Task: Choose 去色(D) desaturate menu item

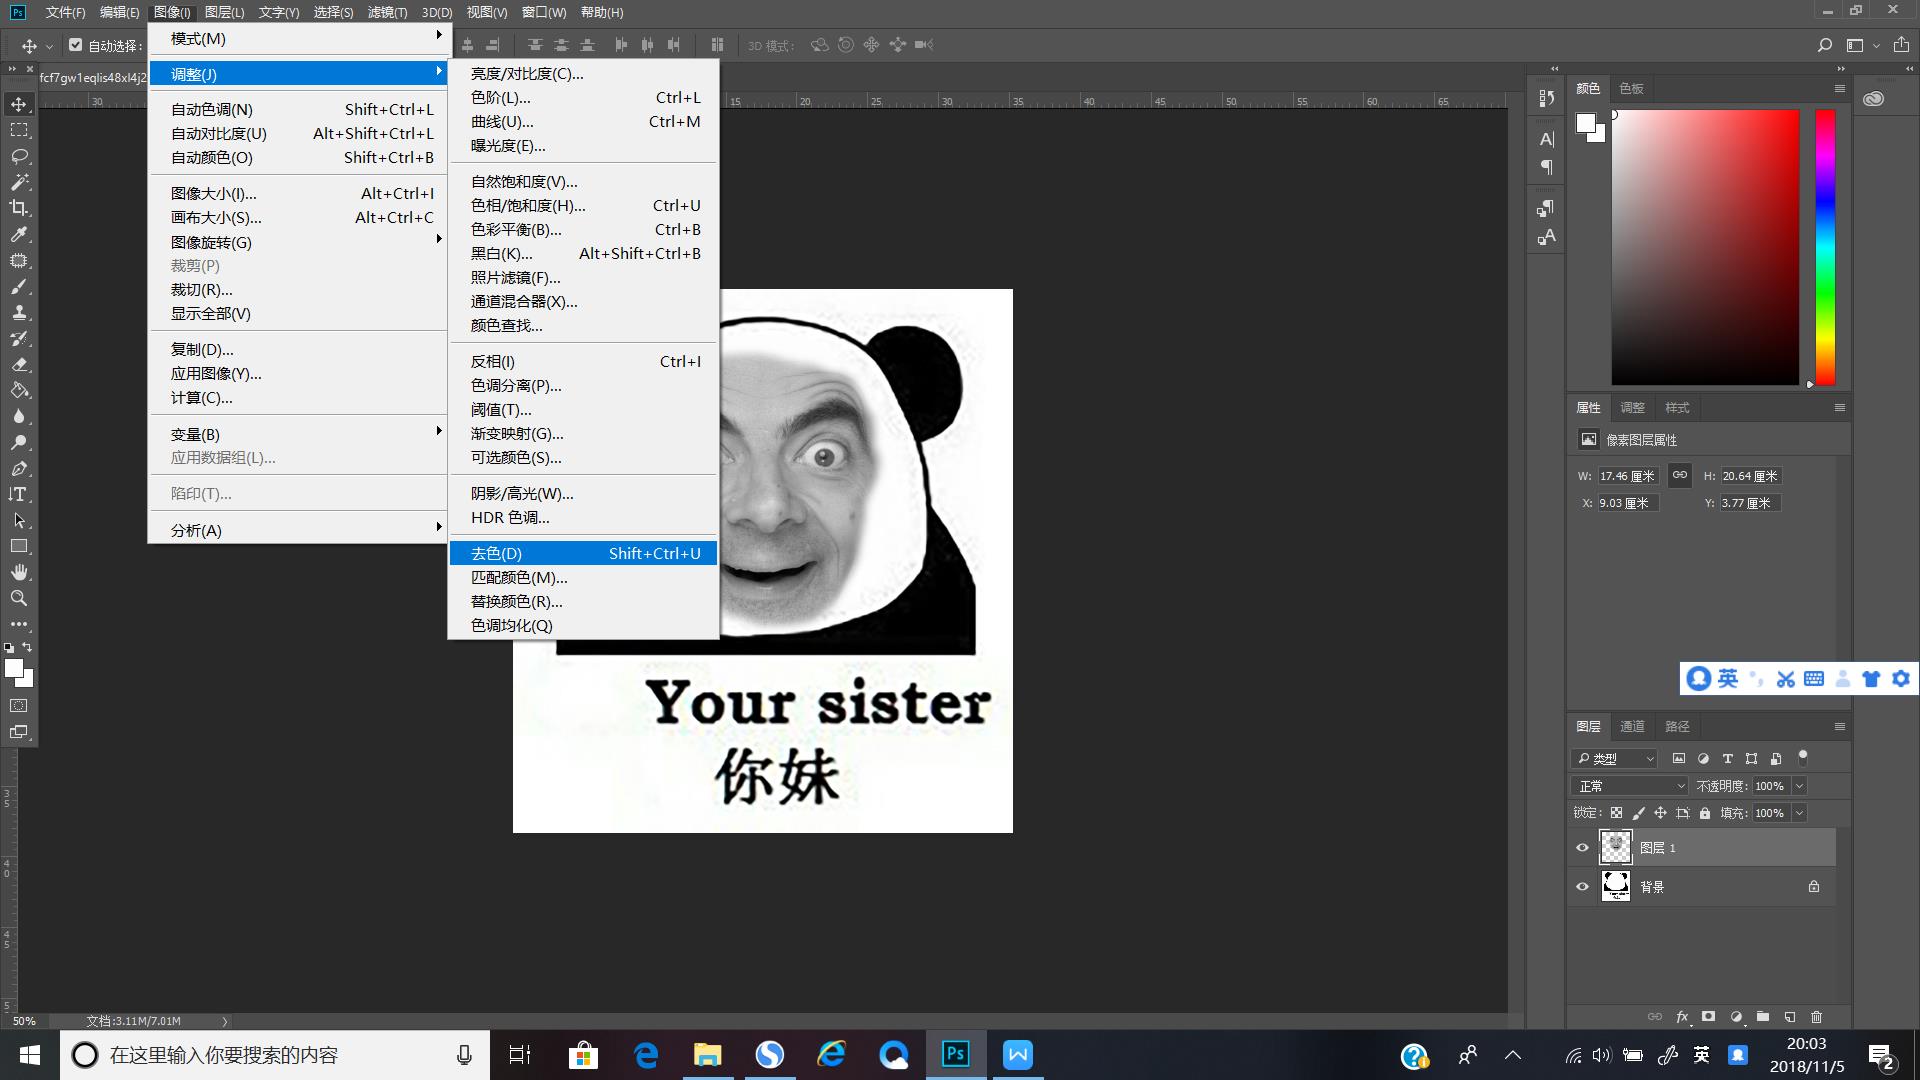Action: click(583, 553)
